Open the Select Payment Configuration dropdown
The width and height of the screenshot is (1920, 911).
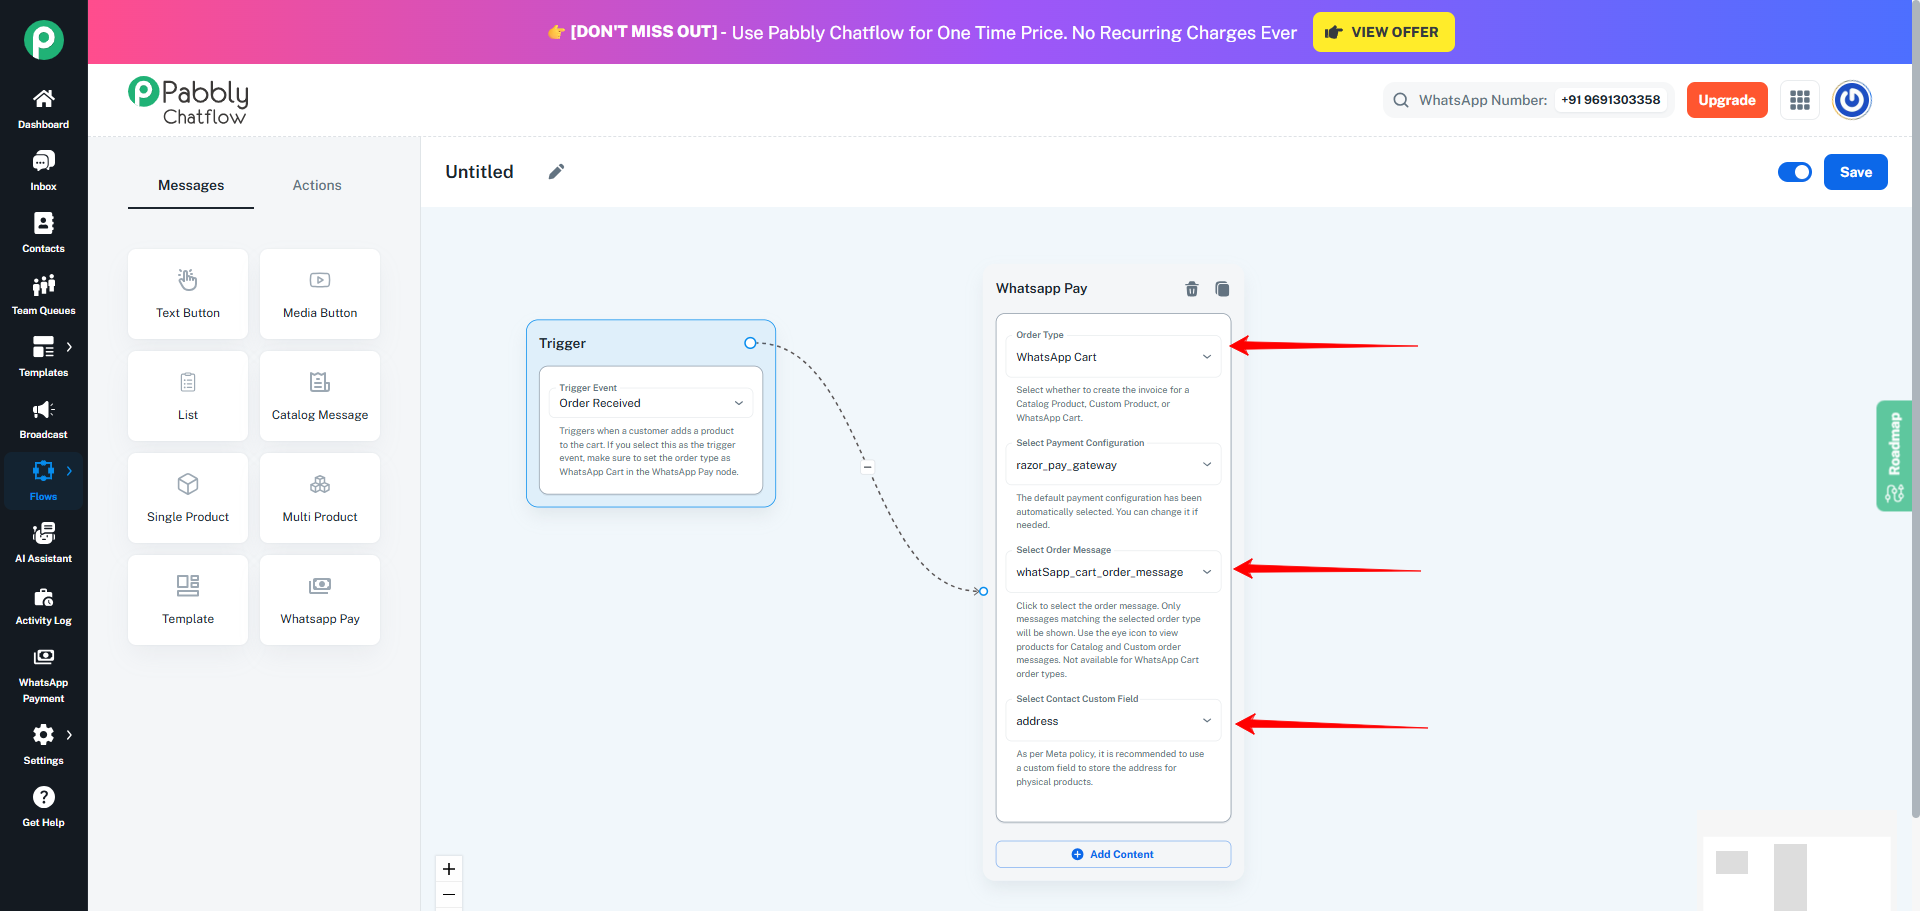[1113, 465]
